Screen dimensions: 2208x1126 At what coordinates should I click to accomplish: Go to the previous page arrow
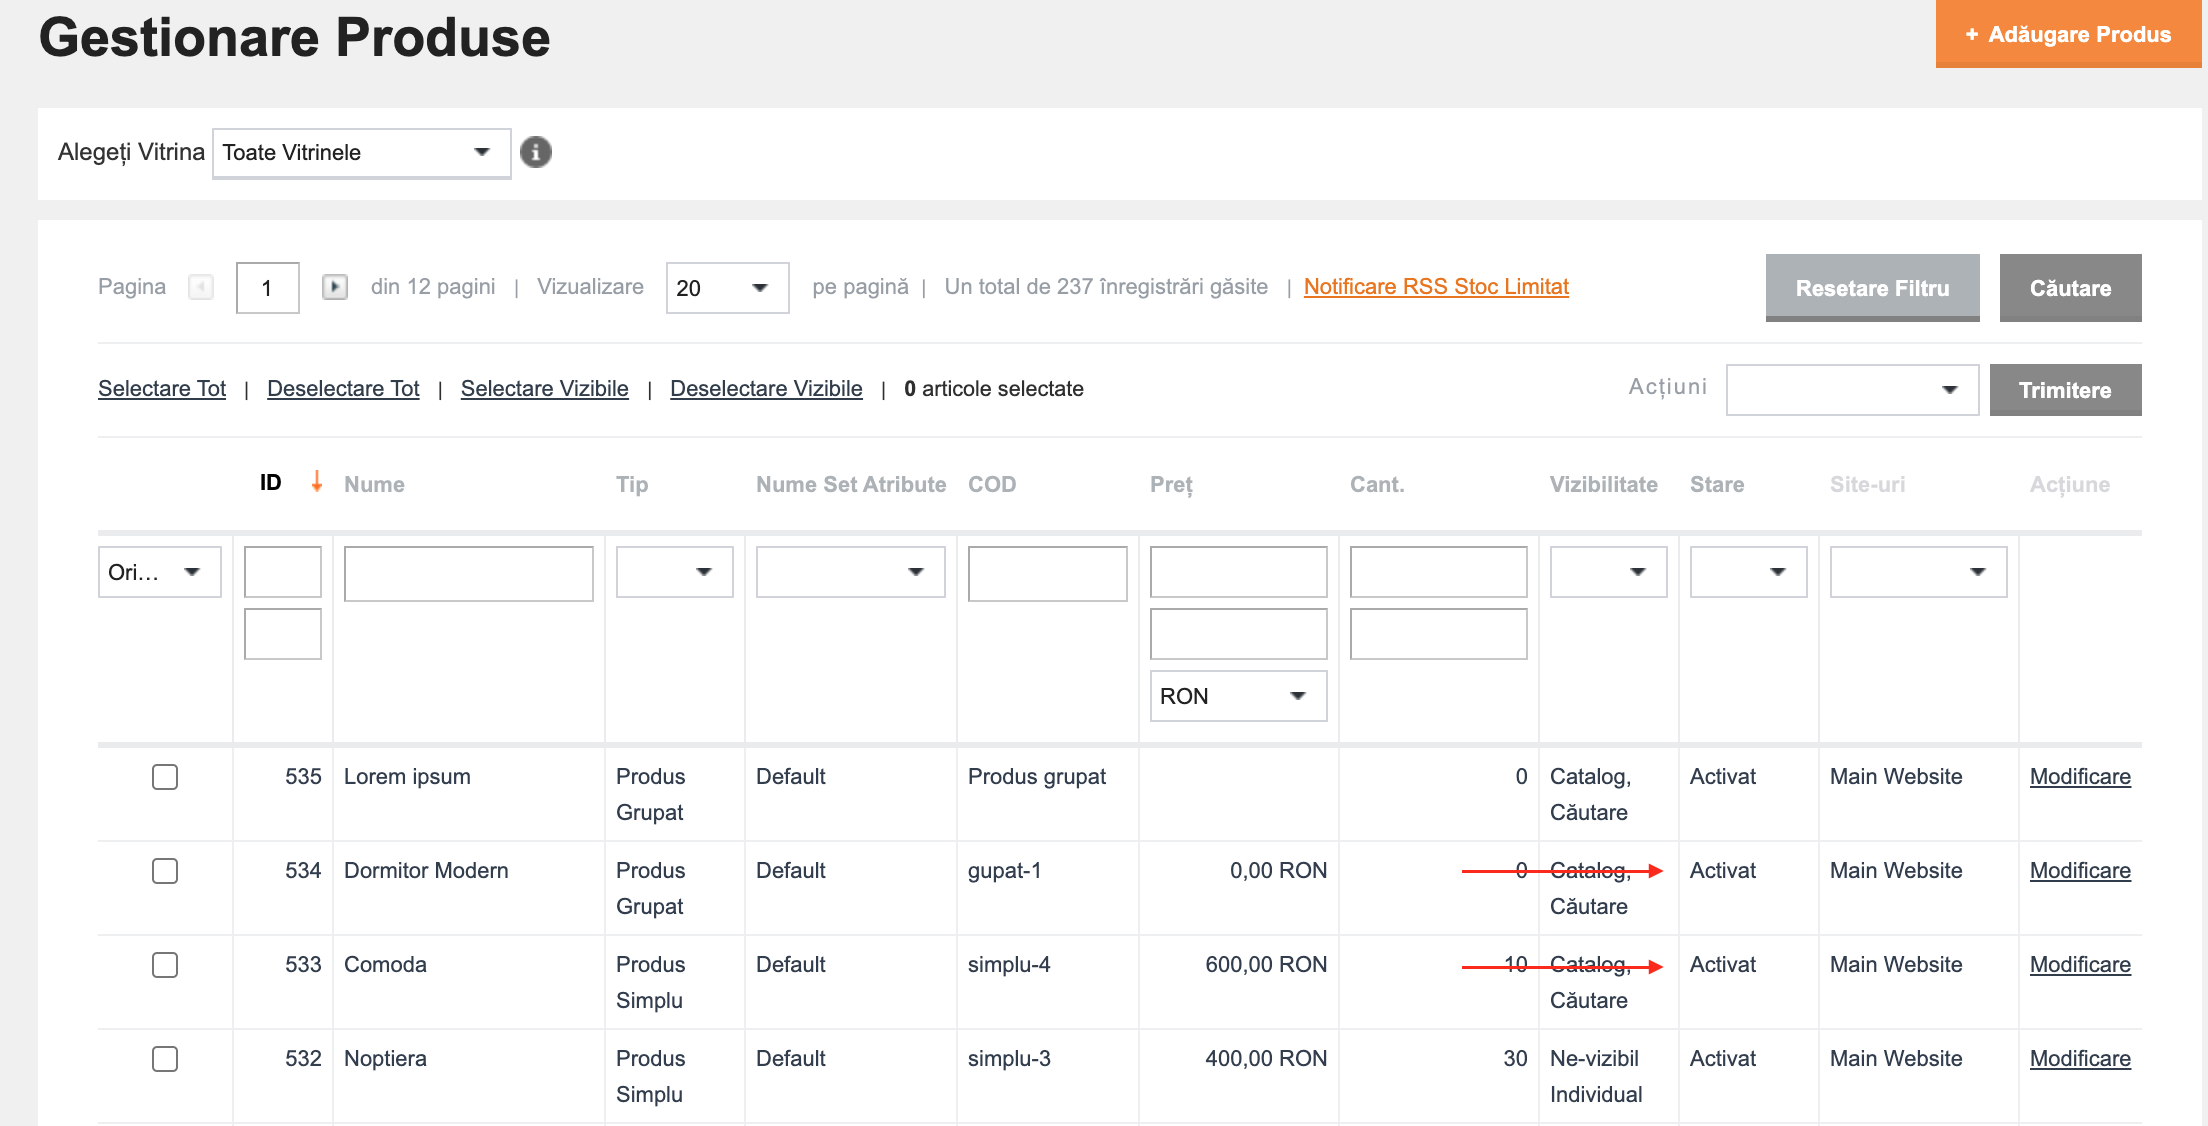[201, 287]
